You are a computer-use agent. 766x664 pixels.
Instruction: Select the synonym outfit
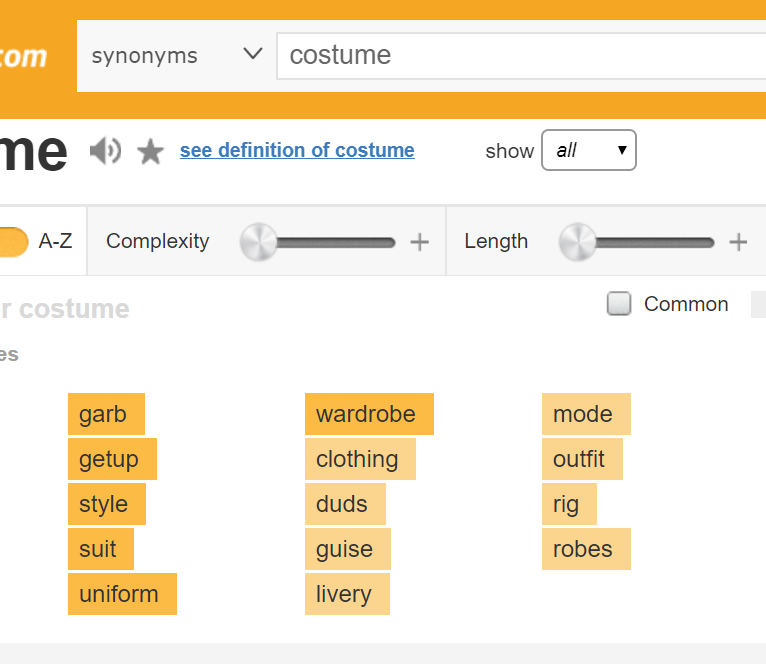(x=581, y=459)
